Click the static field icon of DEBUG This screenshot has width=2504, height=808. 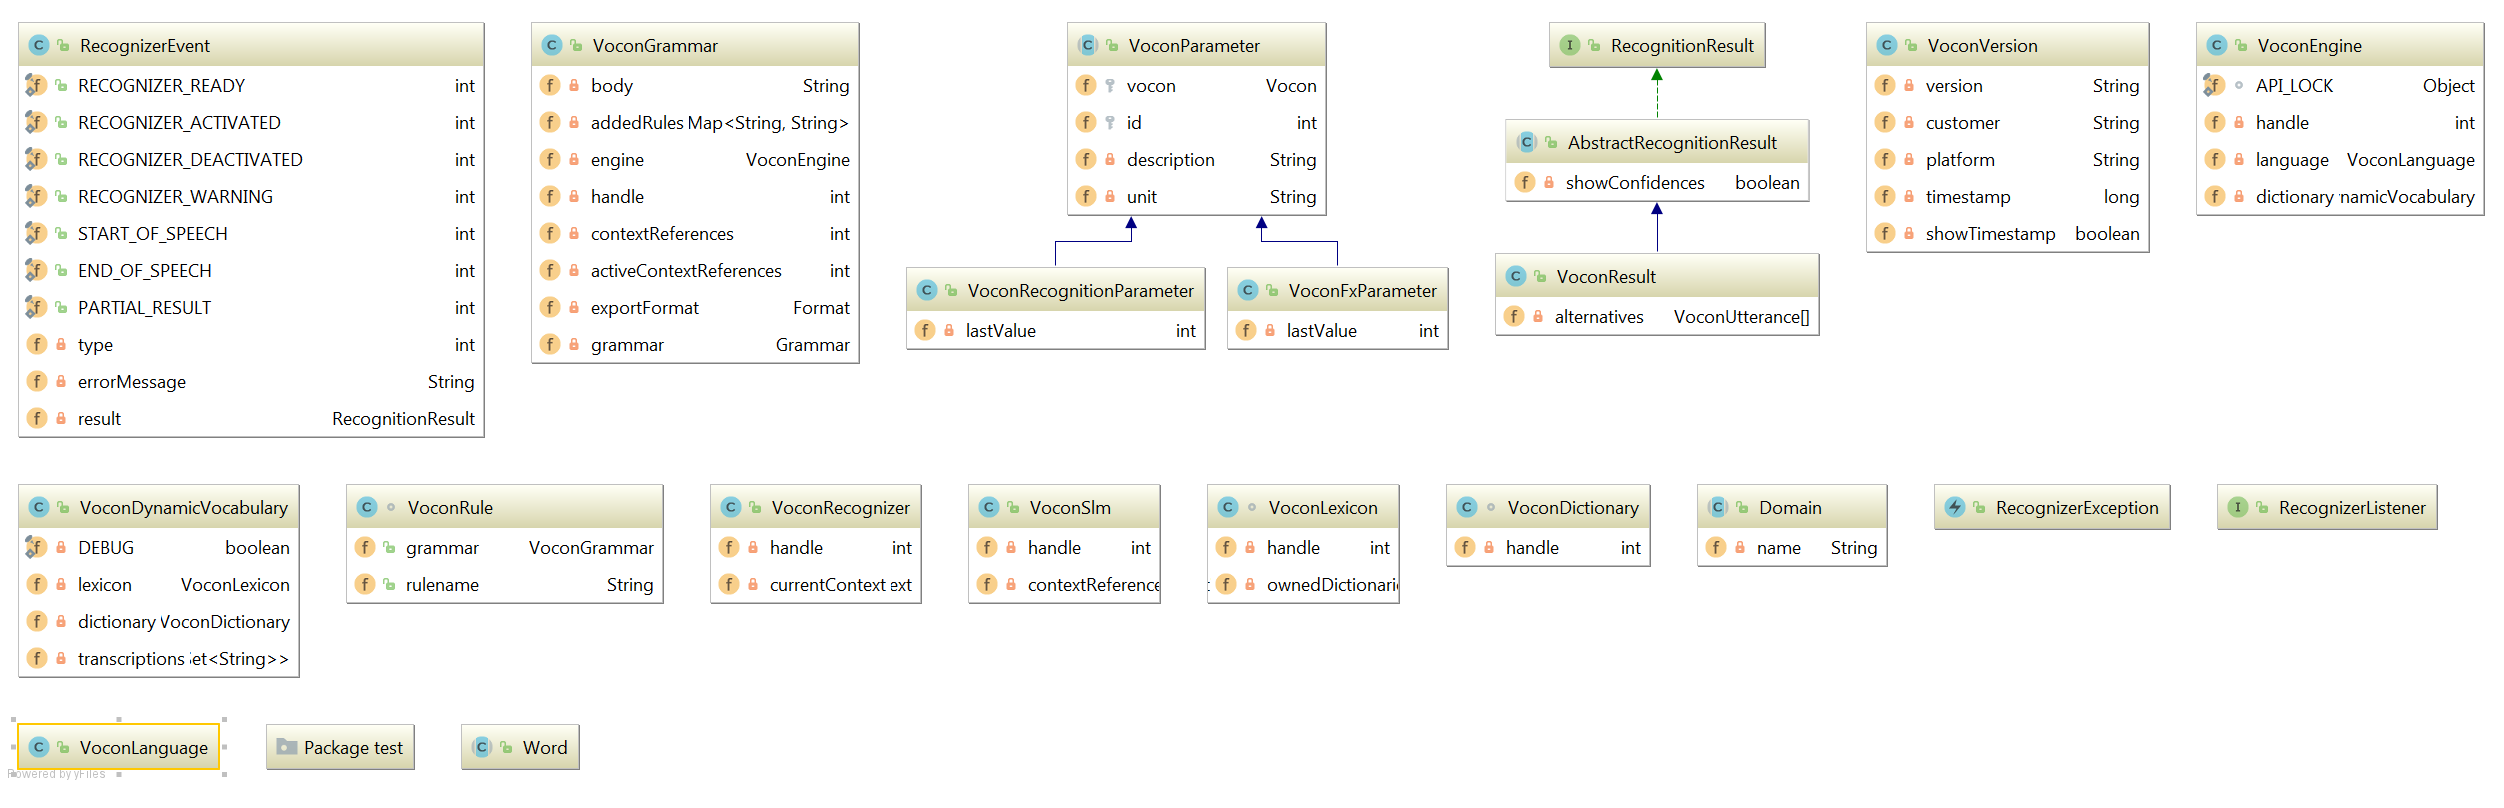[36, 547]
